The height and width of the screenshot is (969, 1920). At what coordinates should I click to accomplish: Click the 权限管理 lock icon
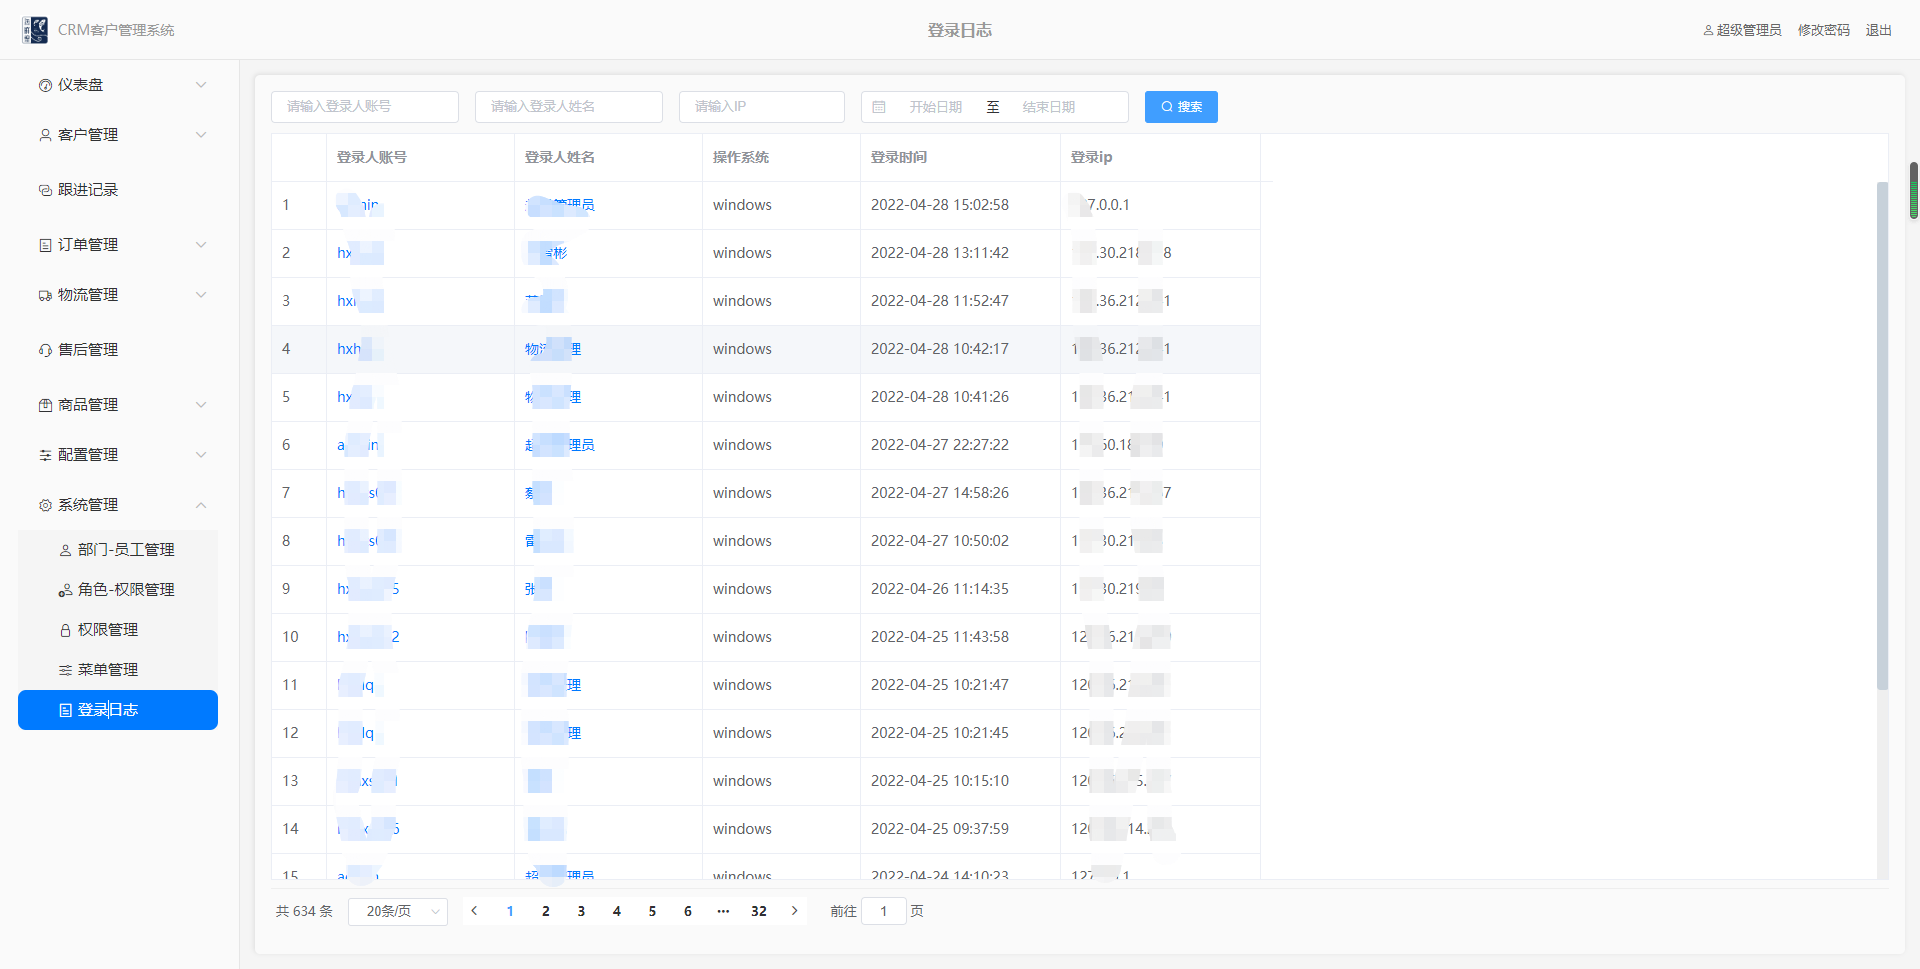pyautogui.click(x=65, y=630)
